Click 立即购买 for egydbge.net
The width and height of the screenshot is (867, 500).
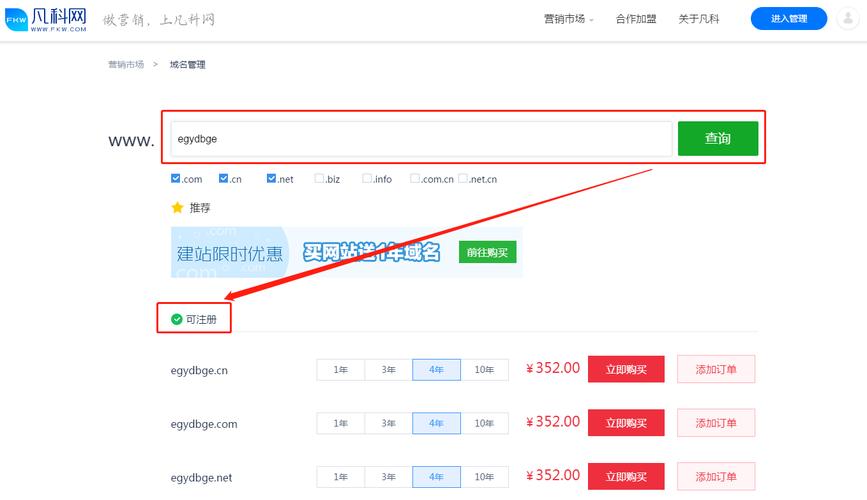pos(626,476)
